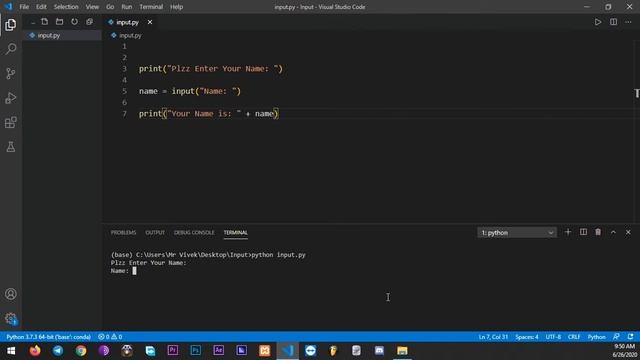Open errors and warnings count in status bar
The image size is (640, 360).
(x=110, y=337)
